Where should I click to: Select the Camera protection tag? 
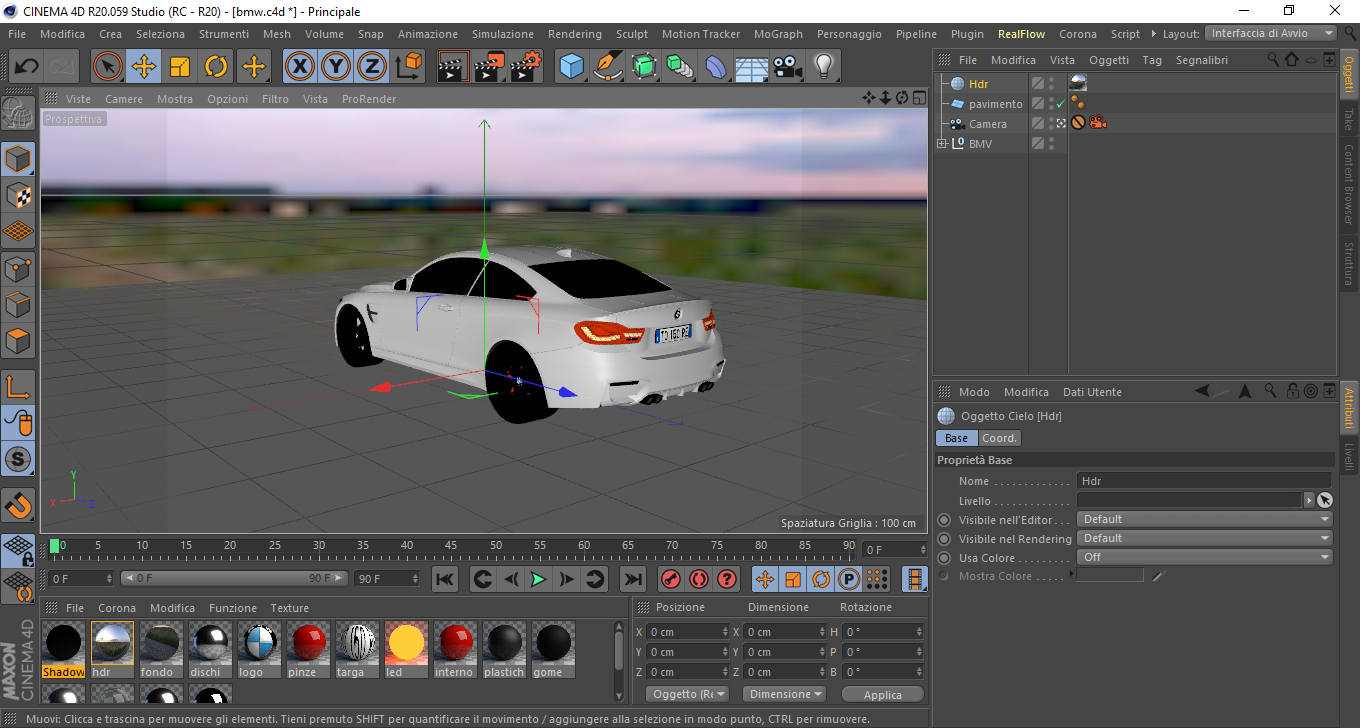coord(1078,123)
